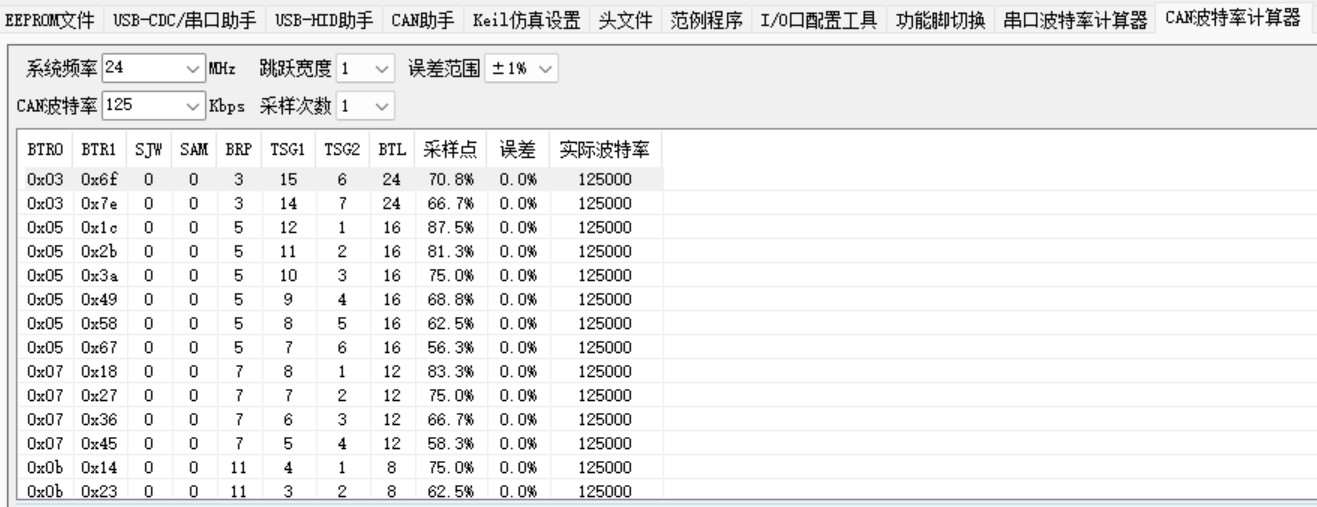Viewport: 1317px width, 507px height.
Task: Select the CAN波特率计算器 tab
Action: 1232,16
